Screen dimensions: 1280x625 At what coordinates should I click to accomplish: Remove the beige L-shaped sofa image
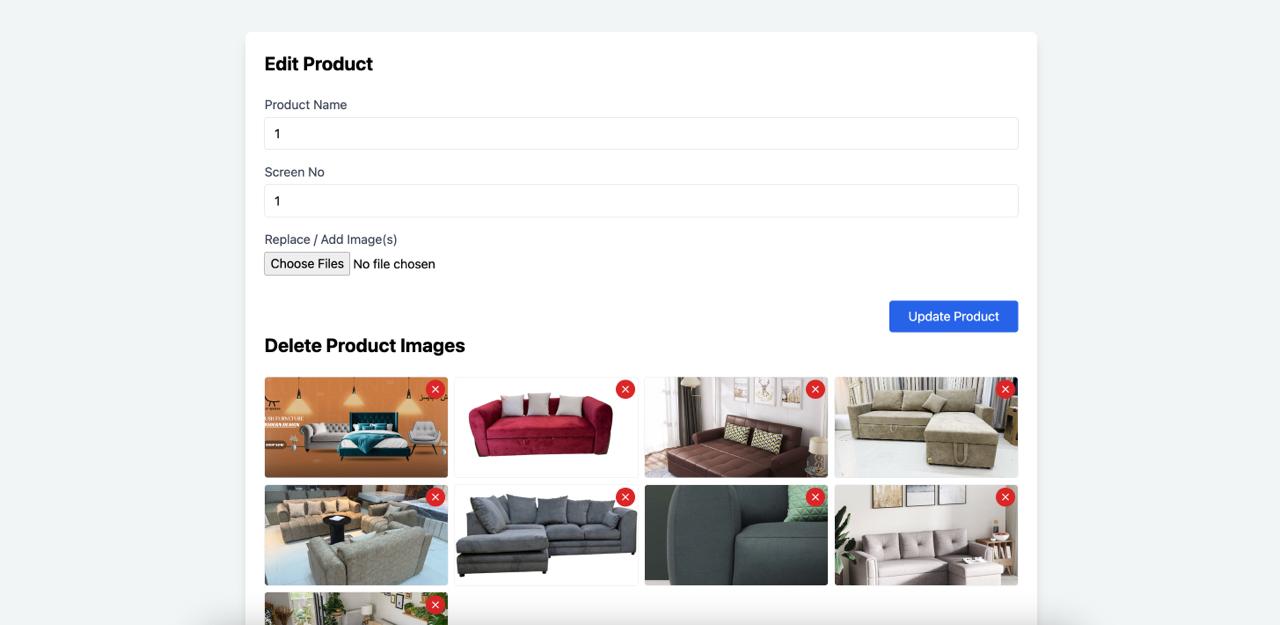[1005, 389]
